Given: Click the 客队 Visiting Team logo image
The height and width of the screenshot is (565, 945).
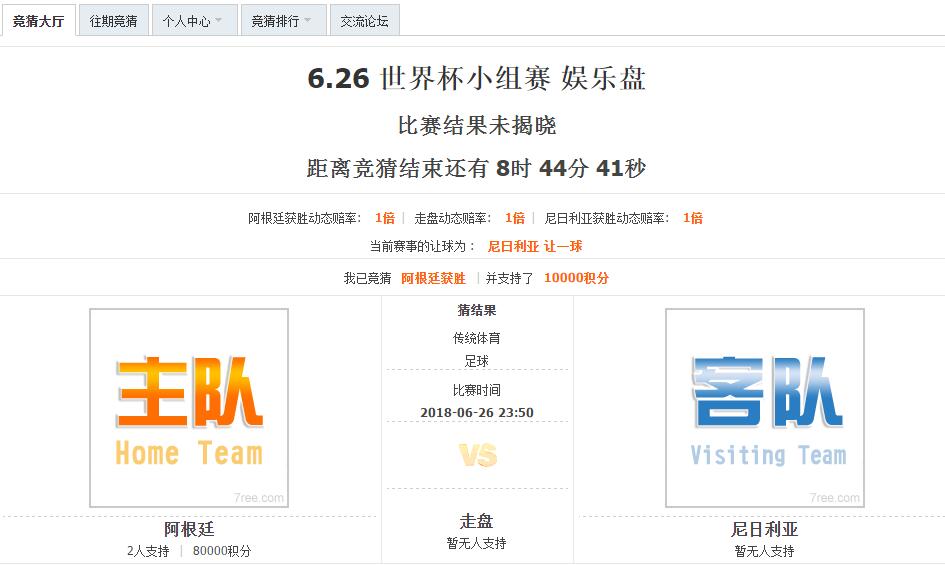Looking at the screenshot, I should pos(765,408).
